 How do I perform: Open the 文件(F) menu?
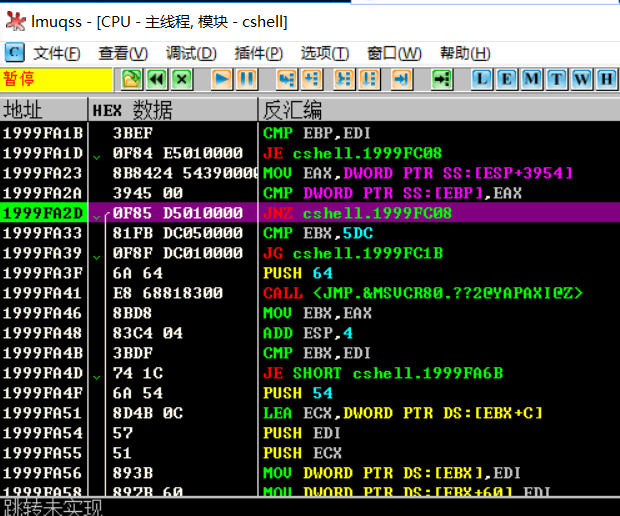point(57,53)
